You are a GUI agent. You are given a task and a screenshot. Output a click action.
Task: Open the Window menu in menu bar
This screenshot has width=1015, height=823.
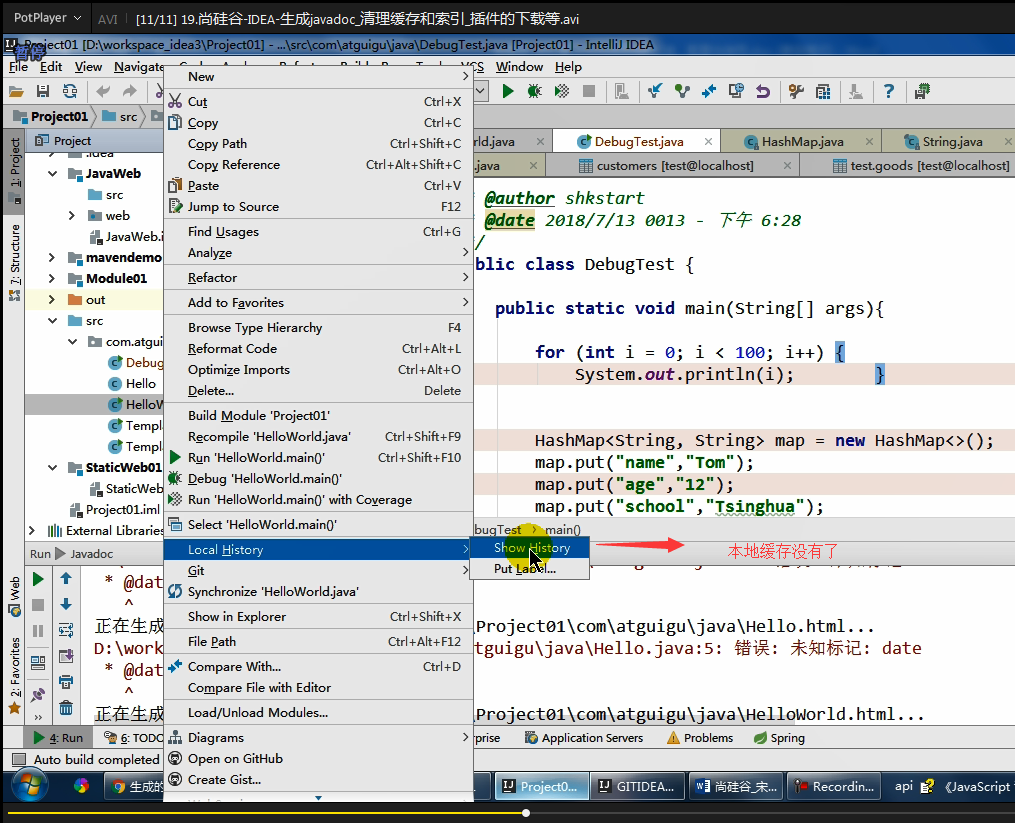(519, 67)
